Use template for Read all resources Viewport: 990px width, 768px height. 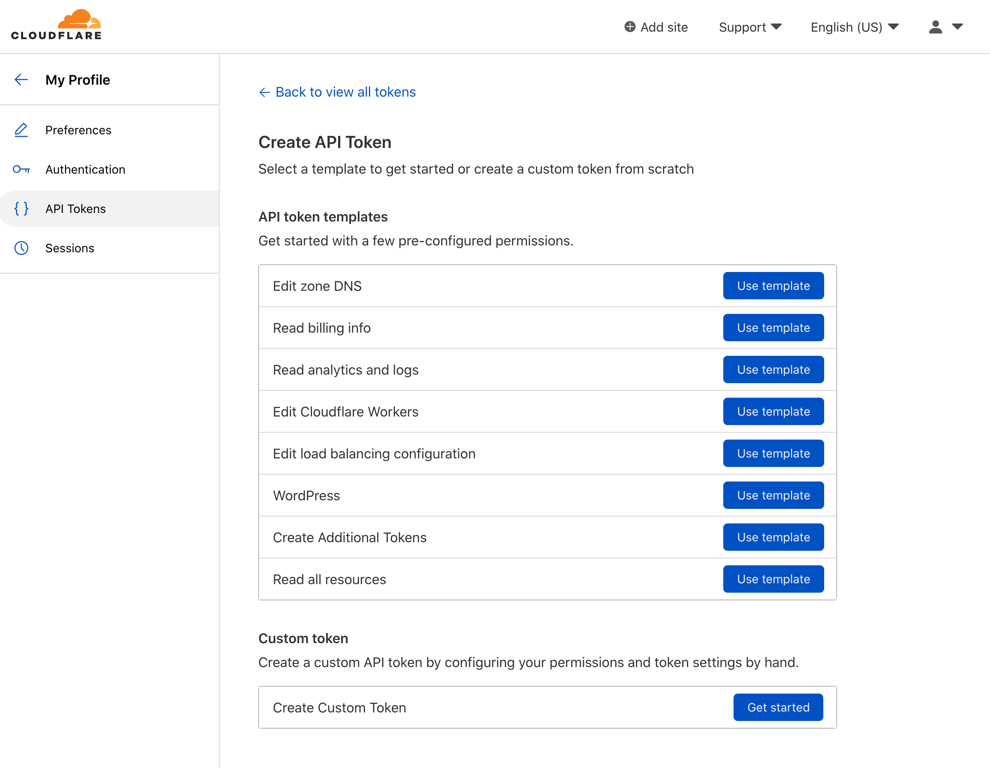point(773,580)
